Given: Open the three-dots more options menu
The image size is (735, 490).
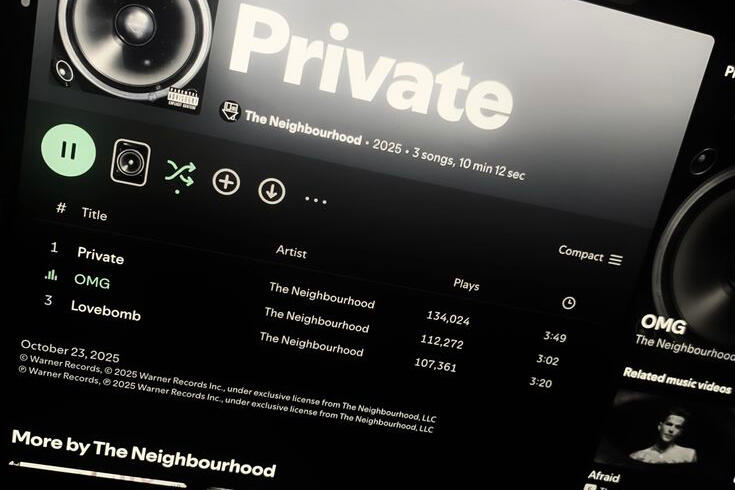Looking at the screenshot, I should pos(315,200).
